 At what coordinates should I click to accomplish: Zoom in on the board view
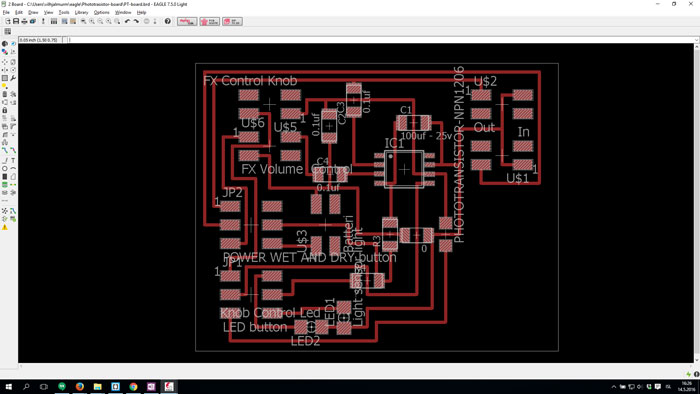tap(92, 21)
